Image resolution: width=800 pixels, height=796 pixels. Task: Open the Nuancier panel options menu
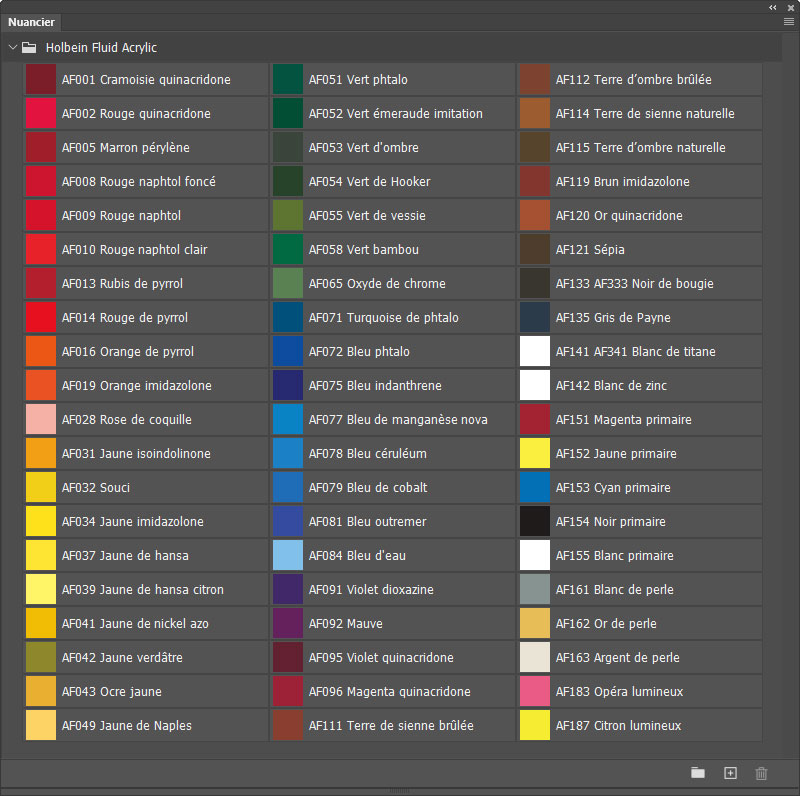click(x=788, y=21)
